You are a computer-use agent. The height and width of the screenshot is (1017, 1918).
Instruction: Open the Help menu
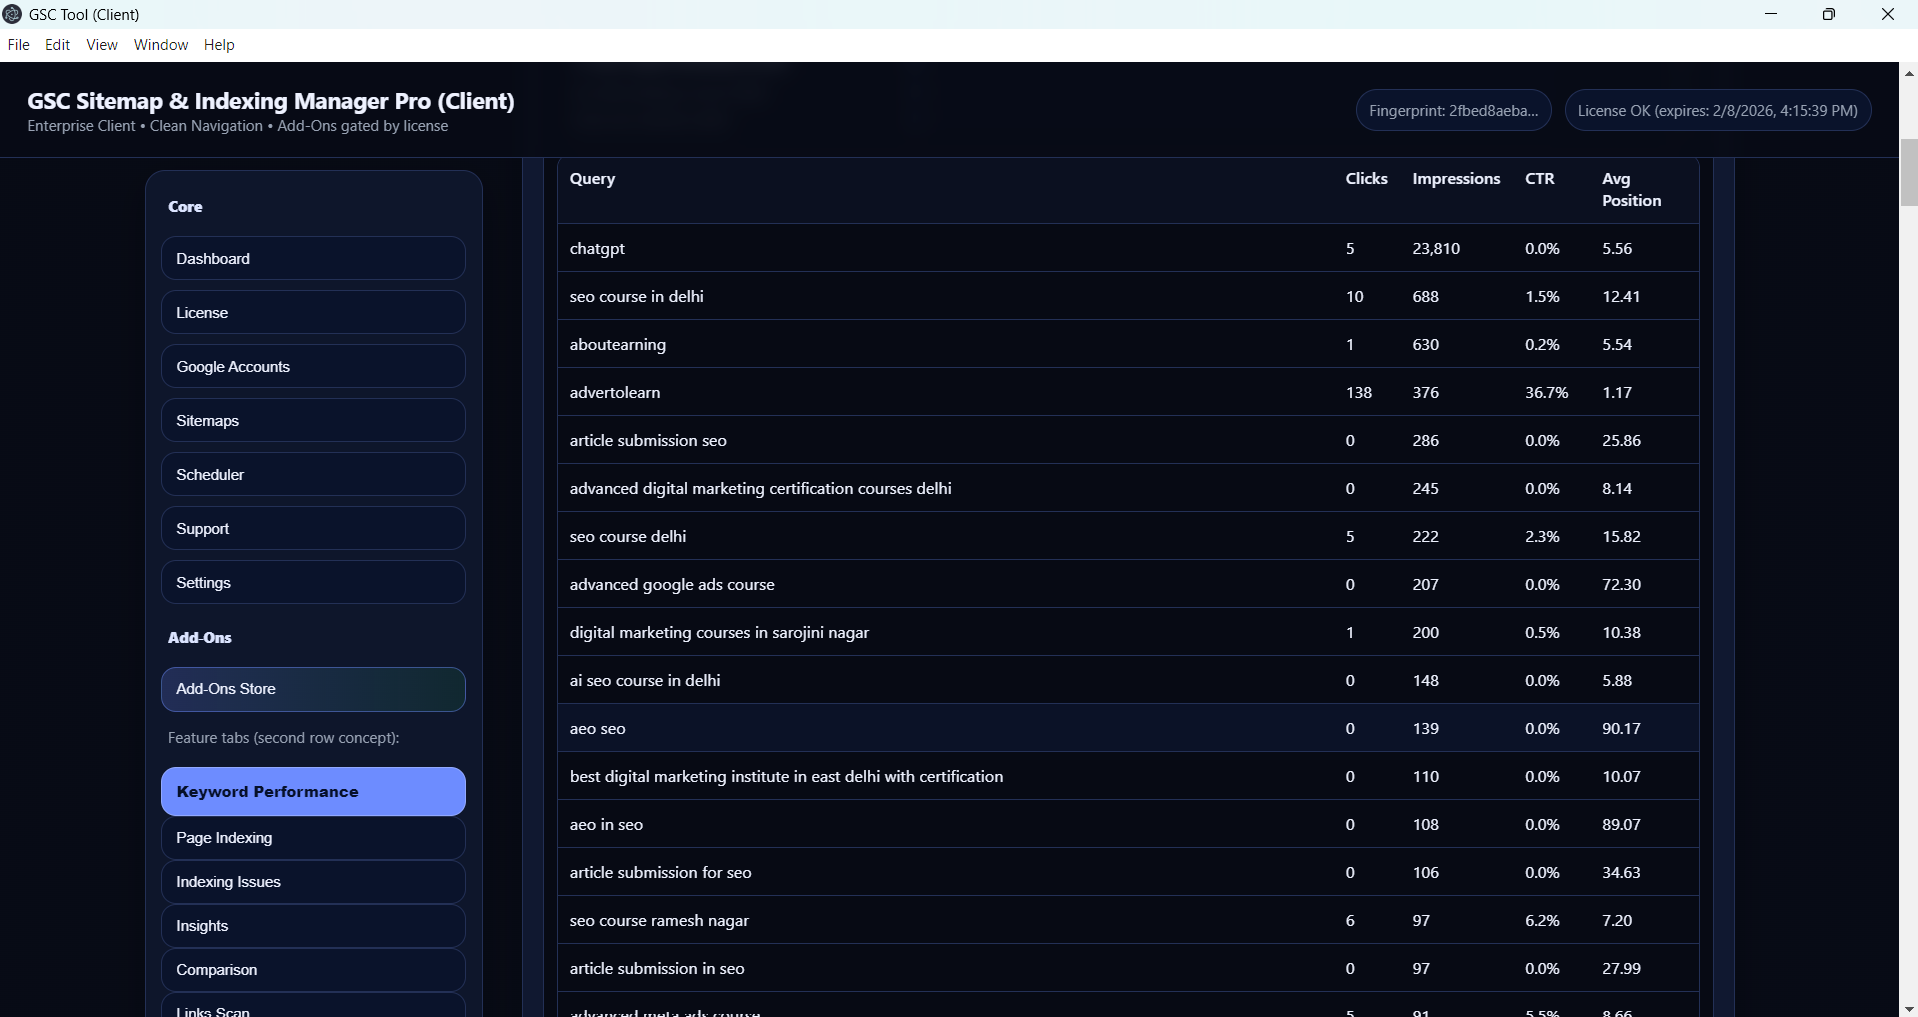click(219, 45)
